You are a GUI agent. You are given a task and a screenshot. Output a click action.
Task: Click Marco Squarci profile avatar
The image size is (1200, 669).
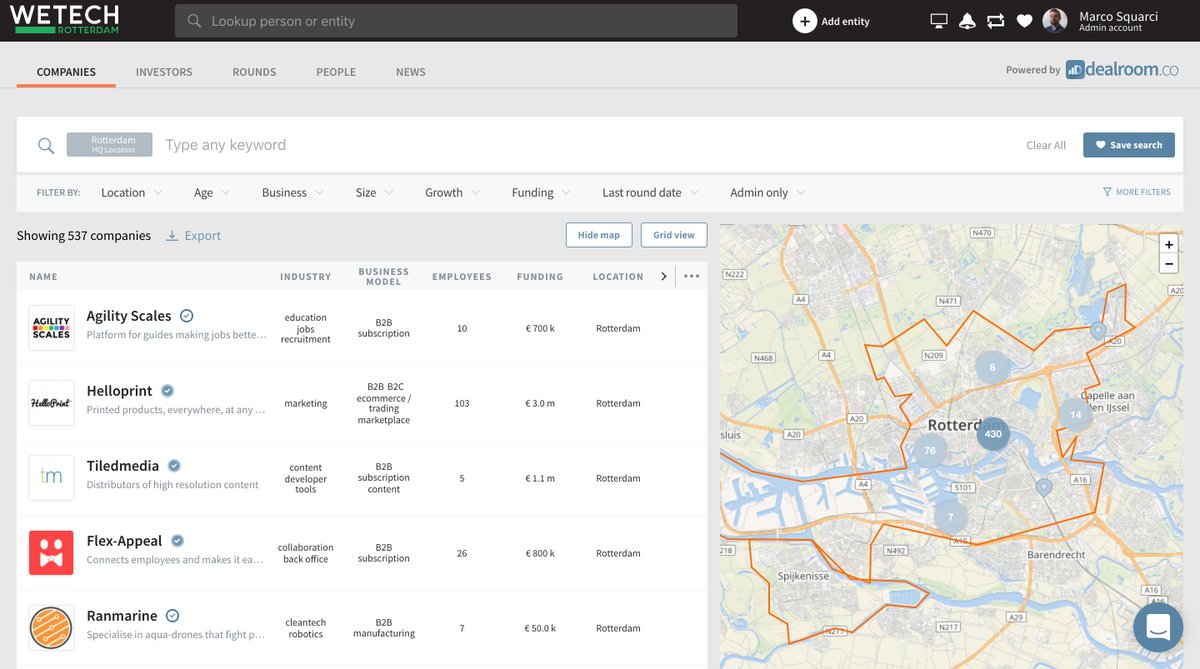(1055, 21)
